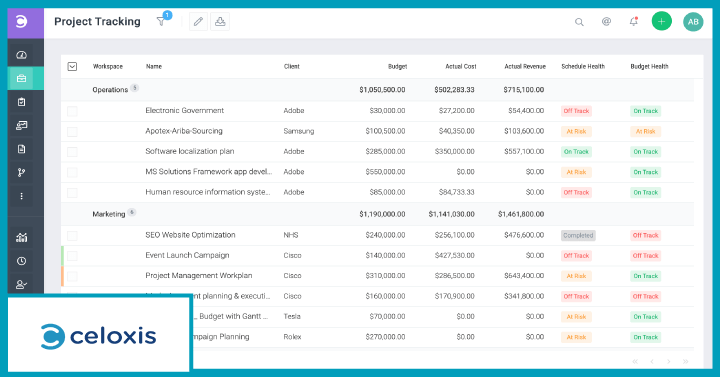Viewport: 720px width, 377px height.
Task: Check the Project Management Workplan checkbox
Action: coord(72,276)
